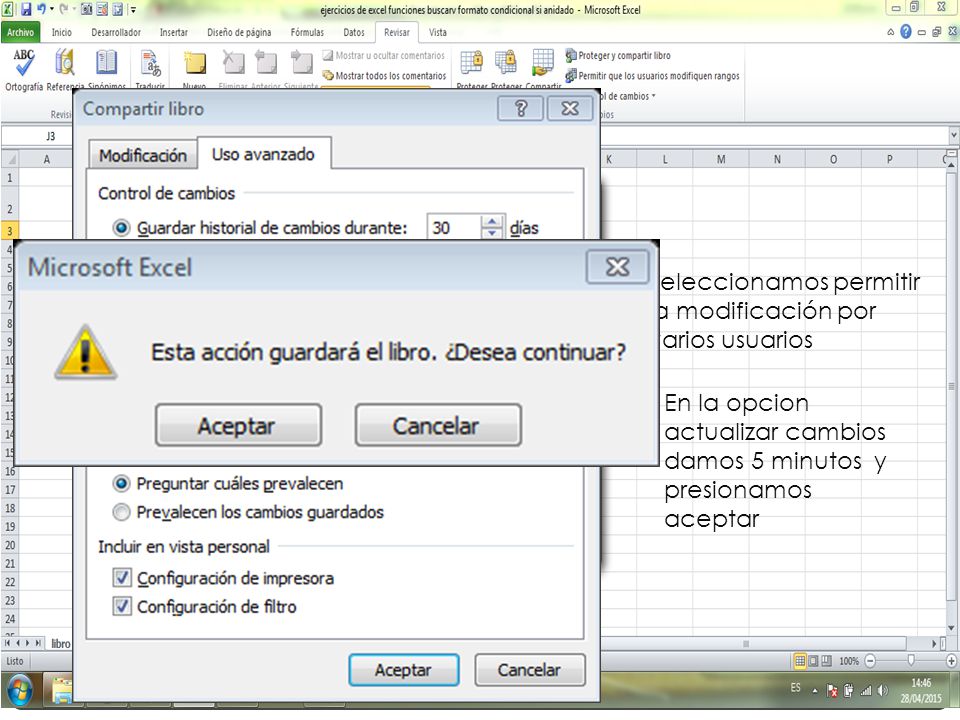Switch to Page Break Preview in status bar

[827, 661]
